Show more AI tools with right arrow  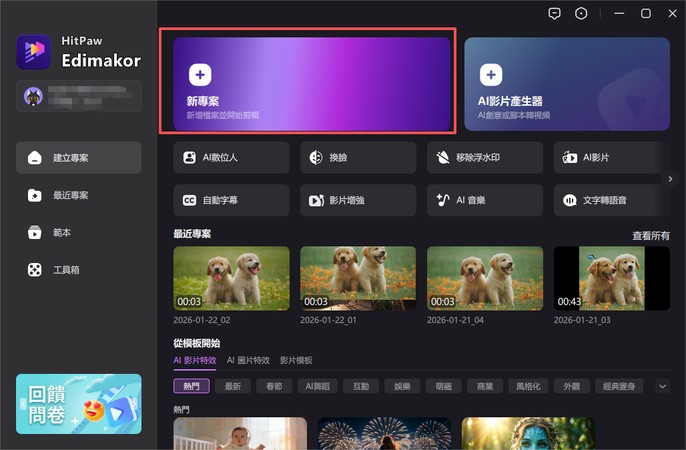click(x=670, y=179)
